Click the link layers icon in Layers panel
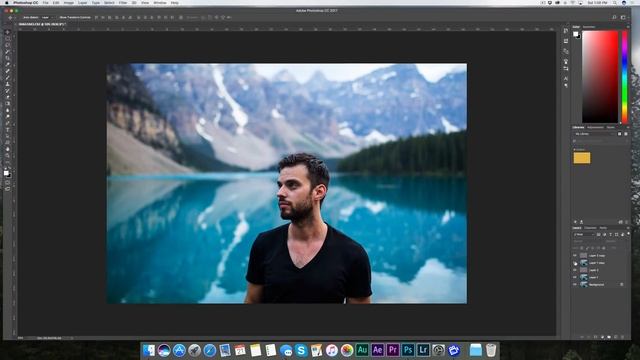Screen dimensions: 640x360 pos(582,337)
